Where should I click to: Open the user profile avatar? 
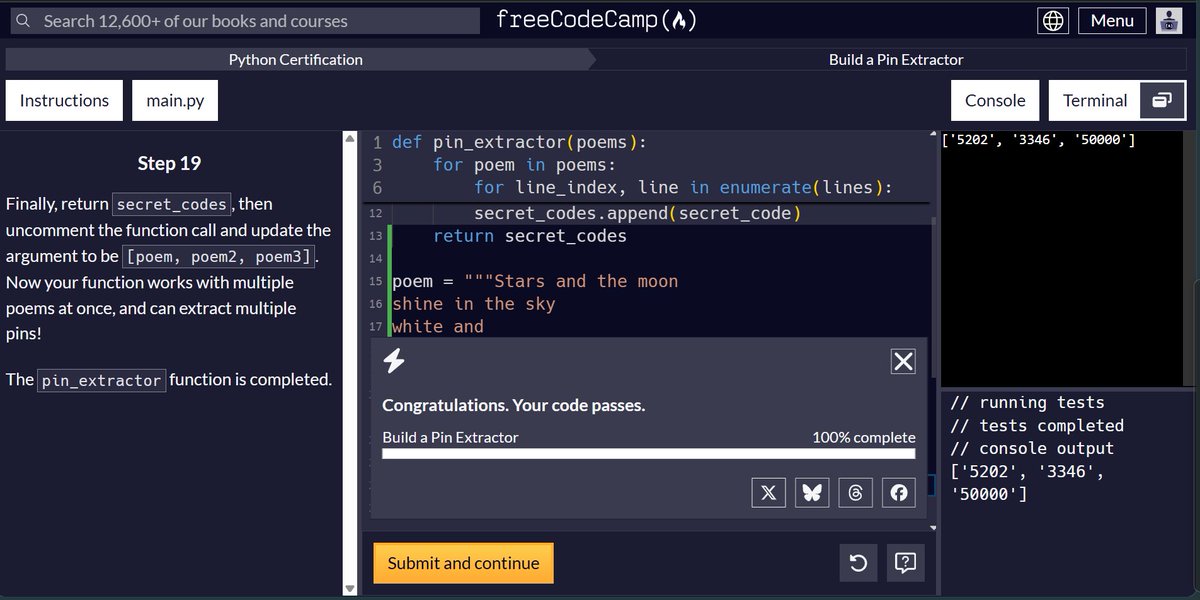tap(1169, 20)
